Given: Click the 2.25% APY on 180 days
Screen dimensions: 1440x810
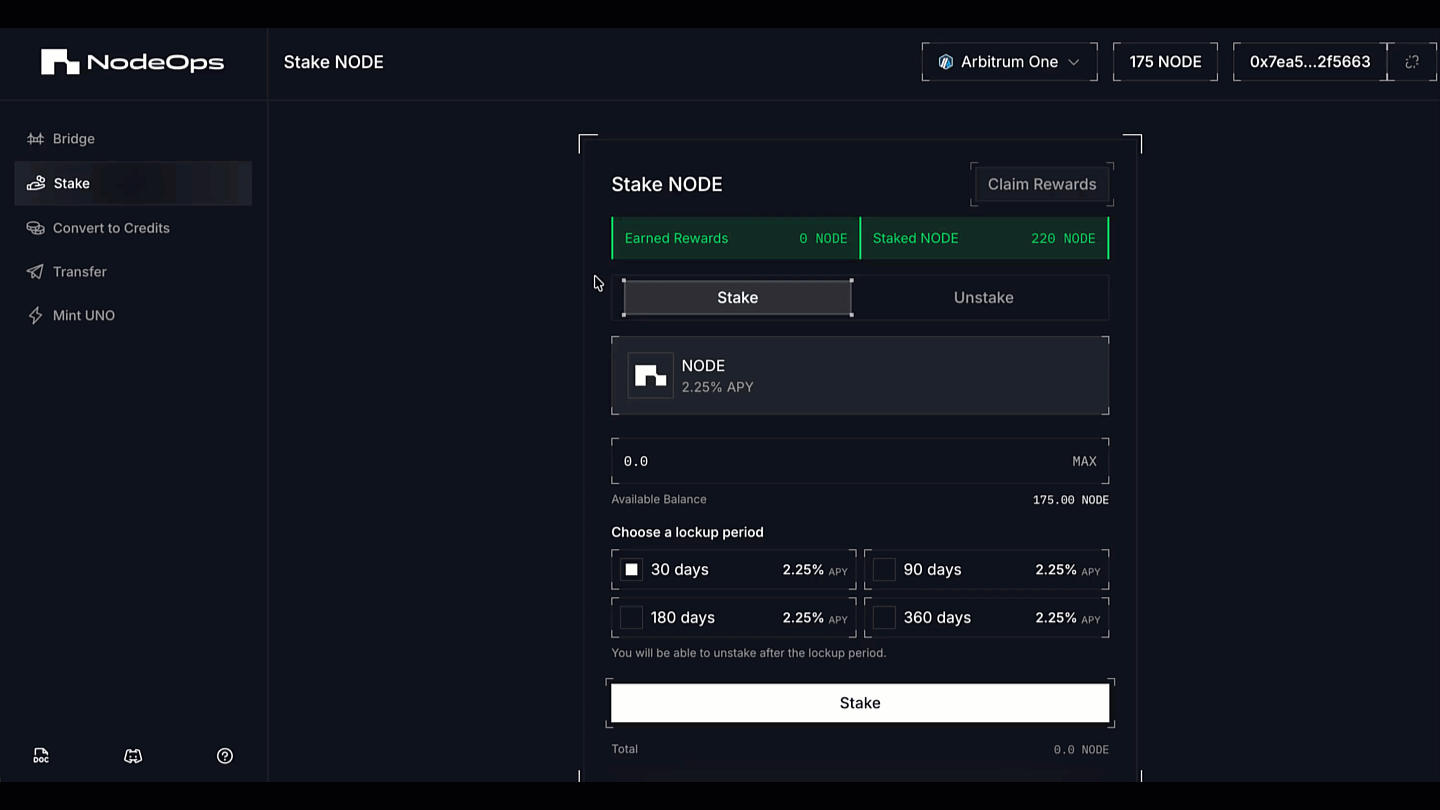Looking at the screenshot, I should [815, 618].
